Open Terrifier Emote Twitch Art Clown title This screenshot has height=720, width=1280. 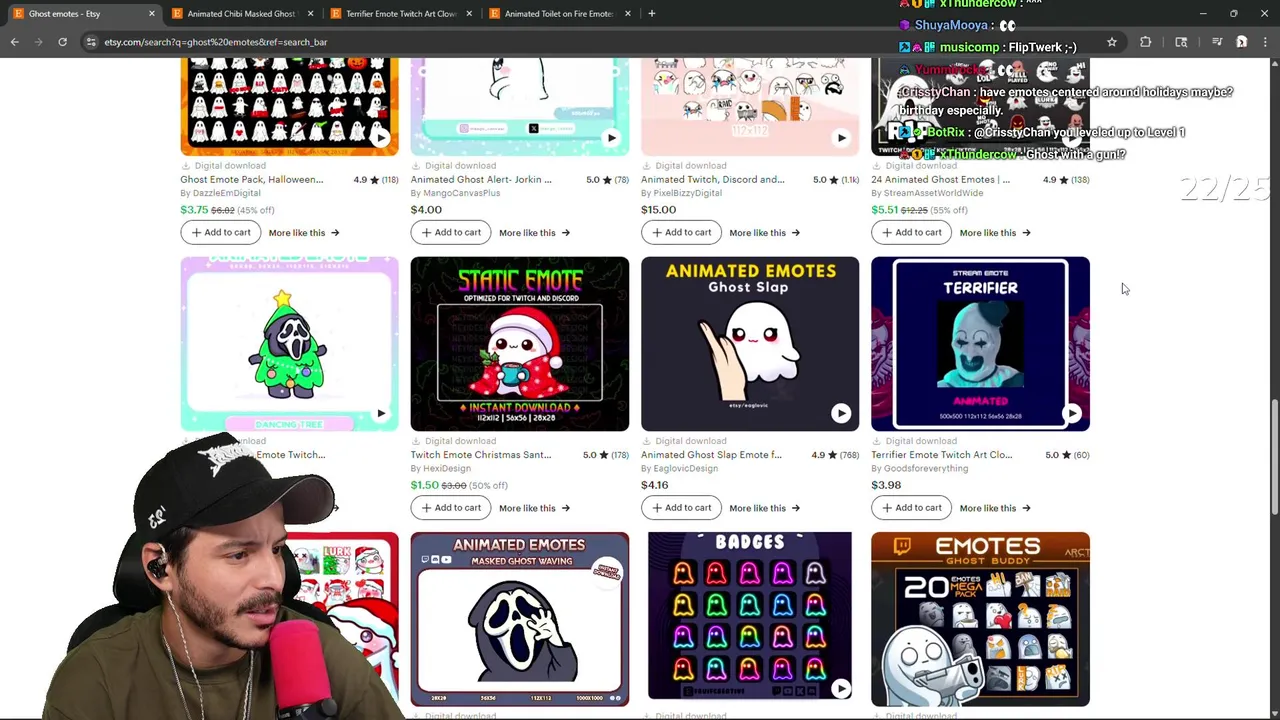[942, 455]
